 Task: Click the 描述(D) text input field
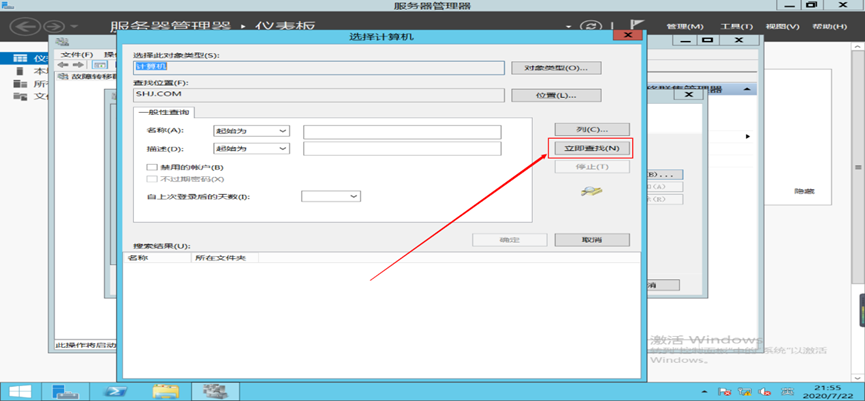pyautogui.click(x=402, y=149)
